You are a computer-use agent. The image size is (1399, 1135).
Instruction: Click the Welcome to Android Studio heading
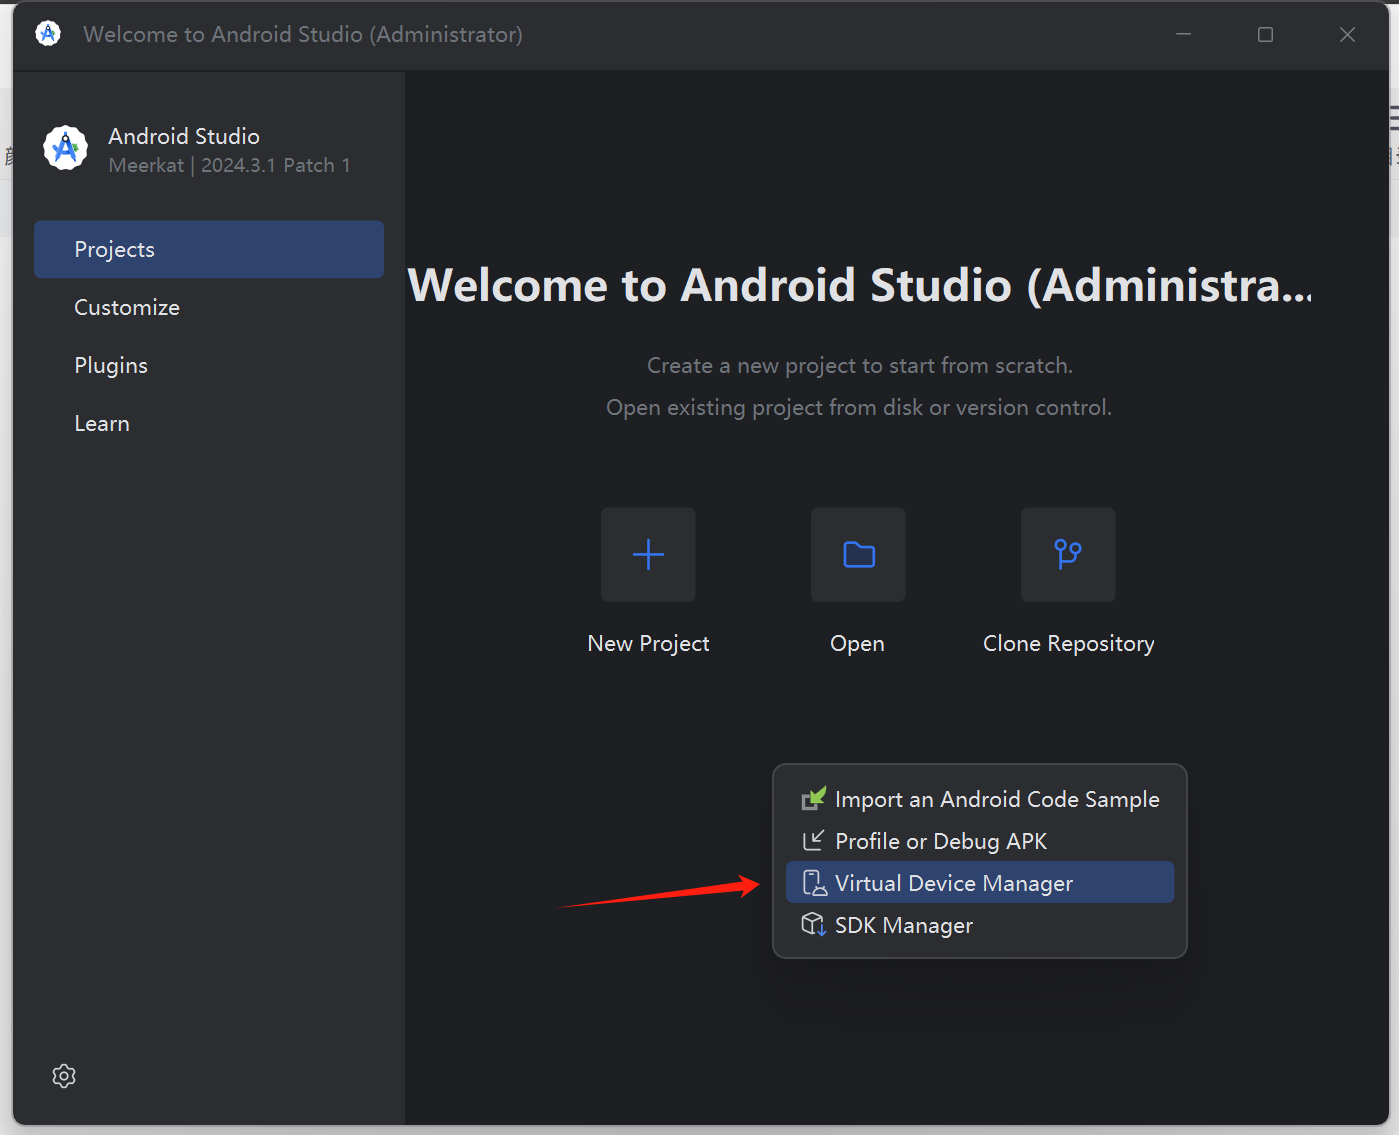pos(860,285)
